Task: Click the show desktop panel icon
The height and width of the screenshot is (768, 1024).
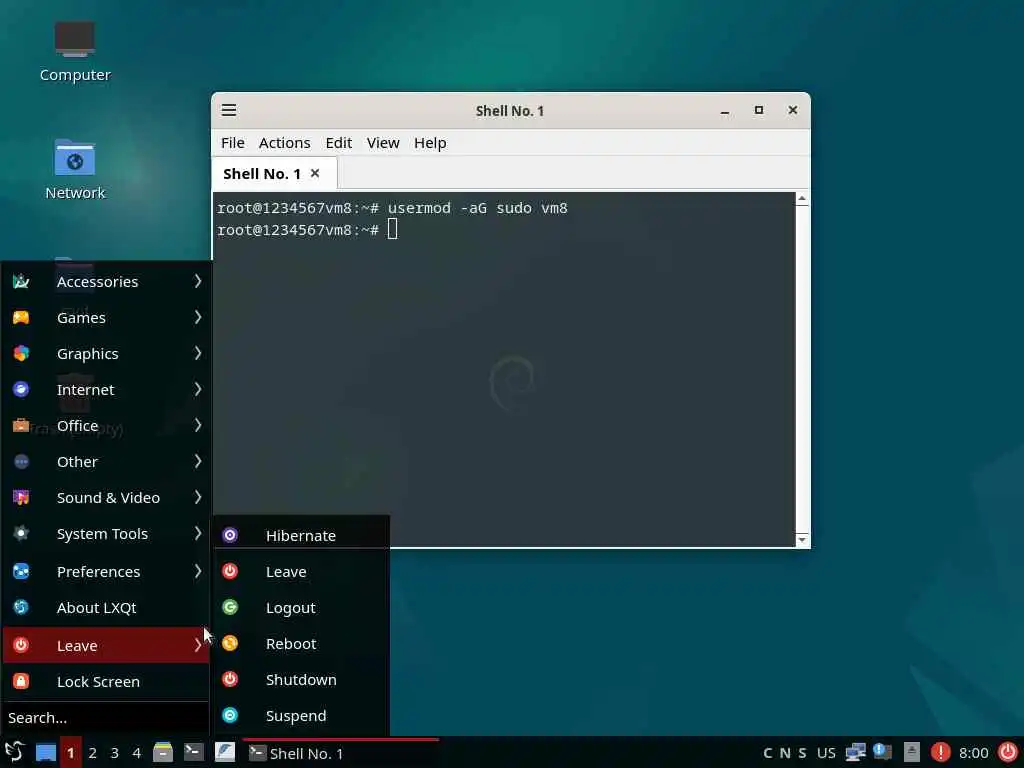Action: tap(46, 752)
